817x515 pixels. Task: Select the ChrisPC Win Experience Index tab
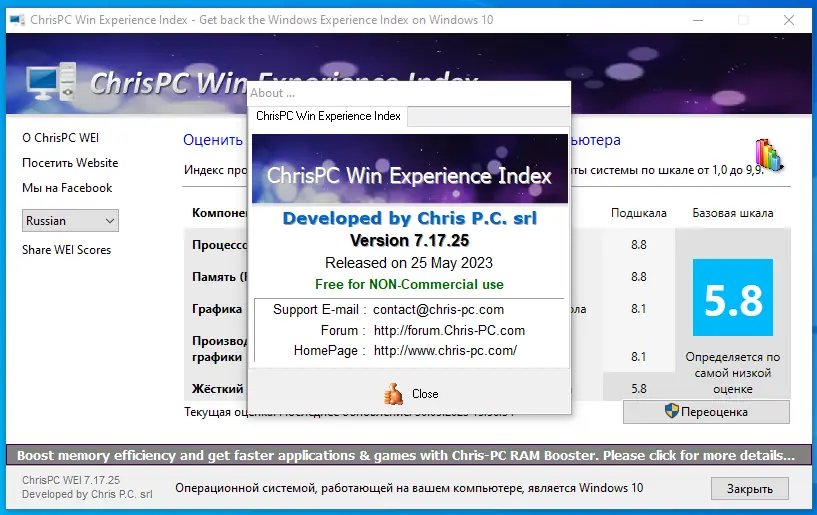328,116
